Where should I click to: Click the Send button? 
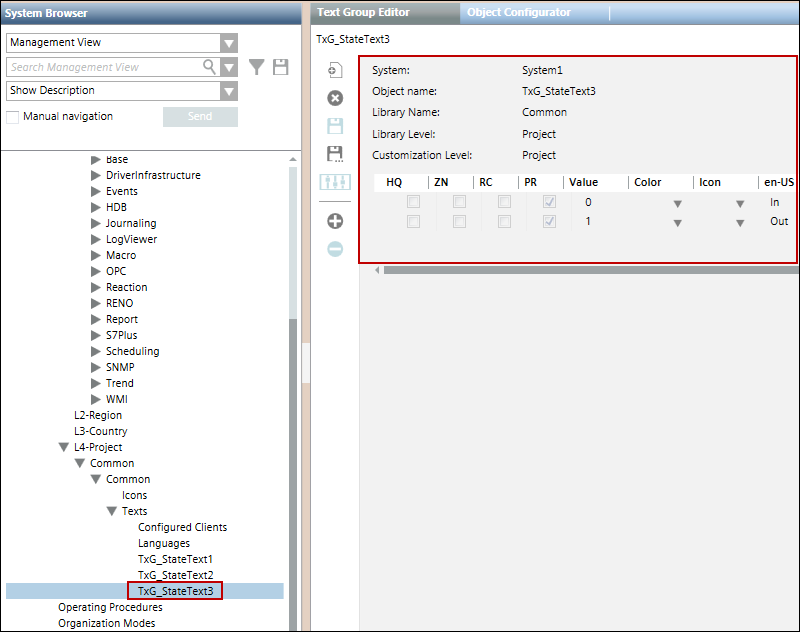[200, 117]
